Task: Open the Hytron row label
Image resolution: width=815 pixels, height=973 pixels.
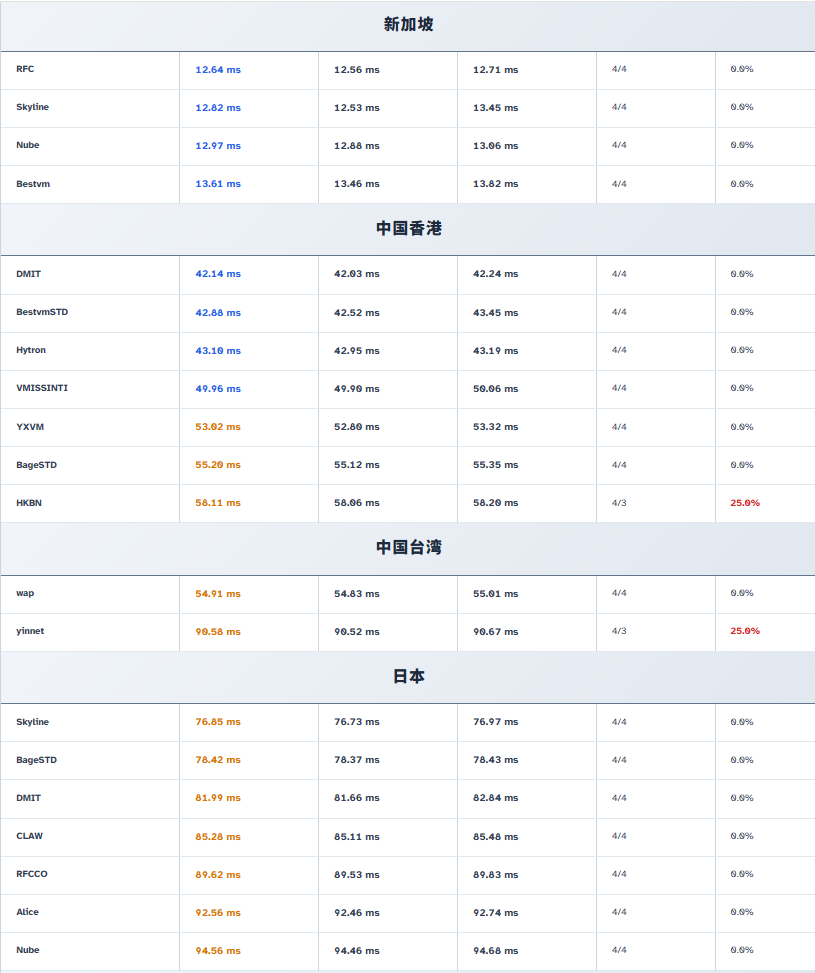Action: pyautogui.click(x=31, y=350)
